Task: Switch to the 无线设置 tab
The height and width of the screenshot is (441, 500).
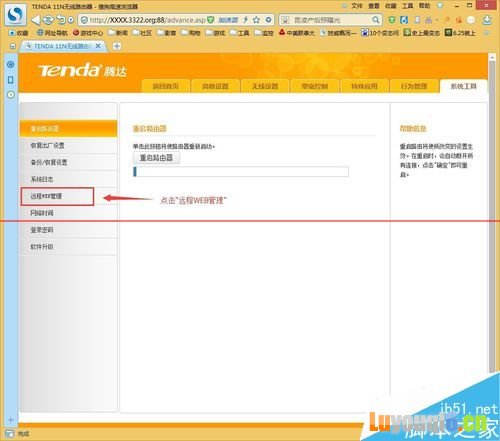Action: tap(265, 86)
